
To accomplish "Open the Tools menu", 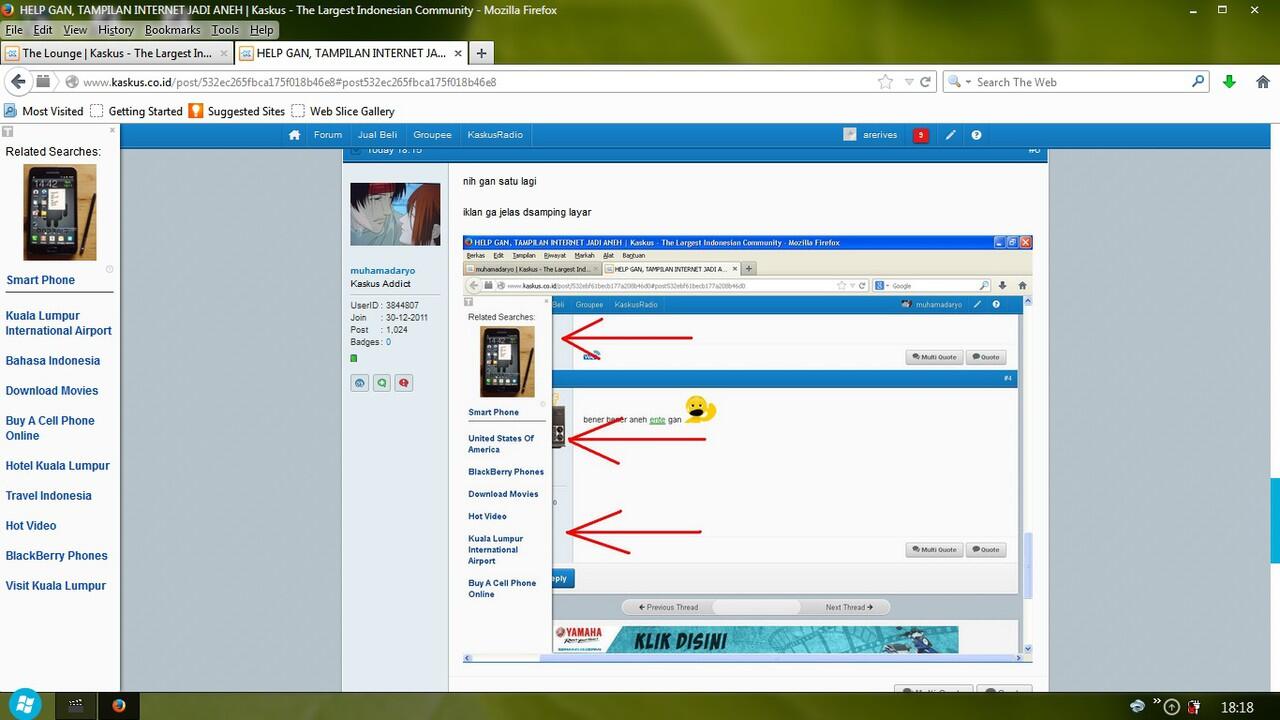I will (x=225, y=30).
